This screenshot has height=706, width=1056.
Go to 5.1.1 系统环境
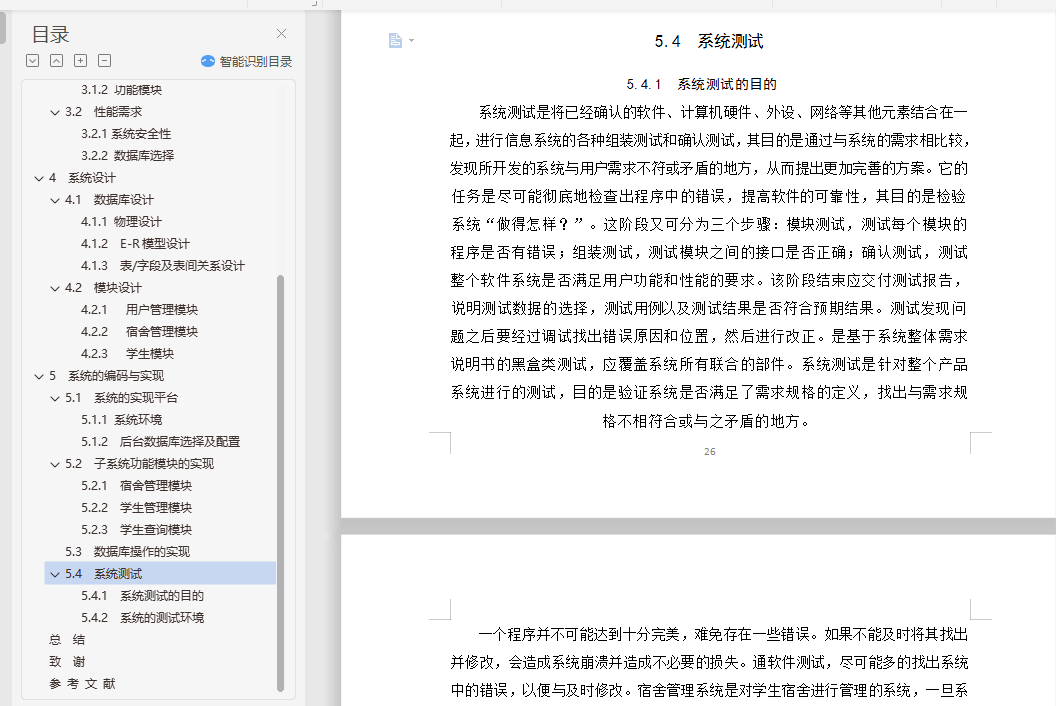point(121,420)
